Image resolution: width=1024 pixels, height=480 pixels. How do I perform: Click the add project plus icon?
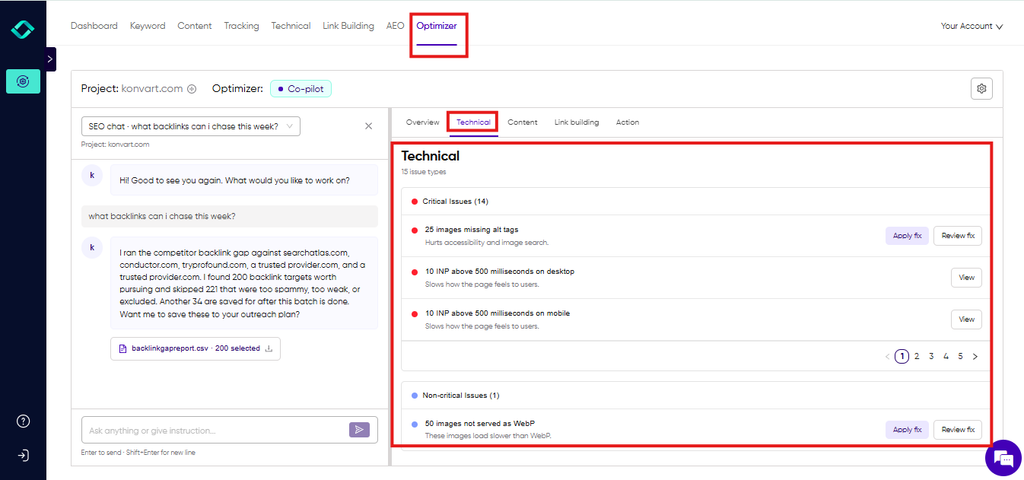192,89
